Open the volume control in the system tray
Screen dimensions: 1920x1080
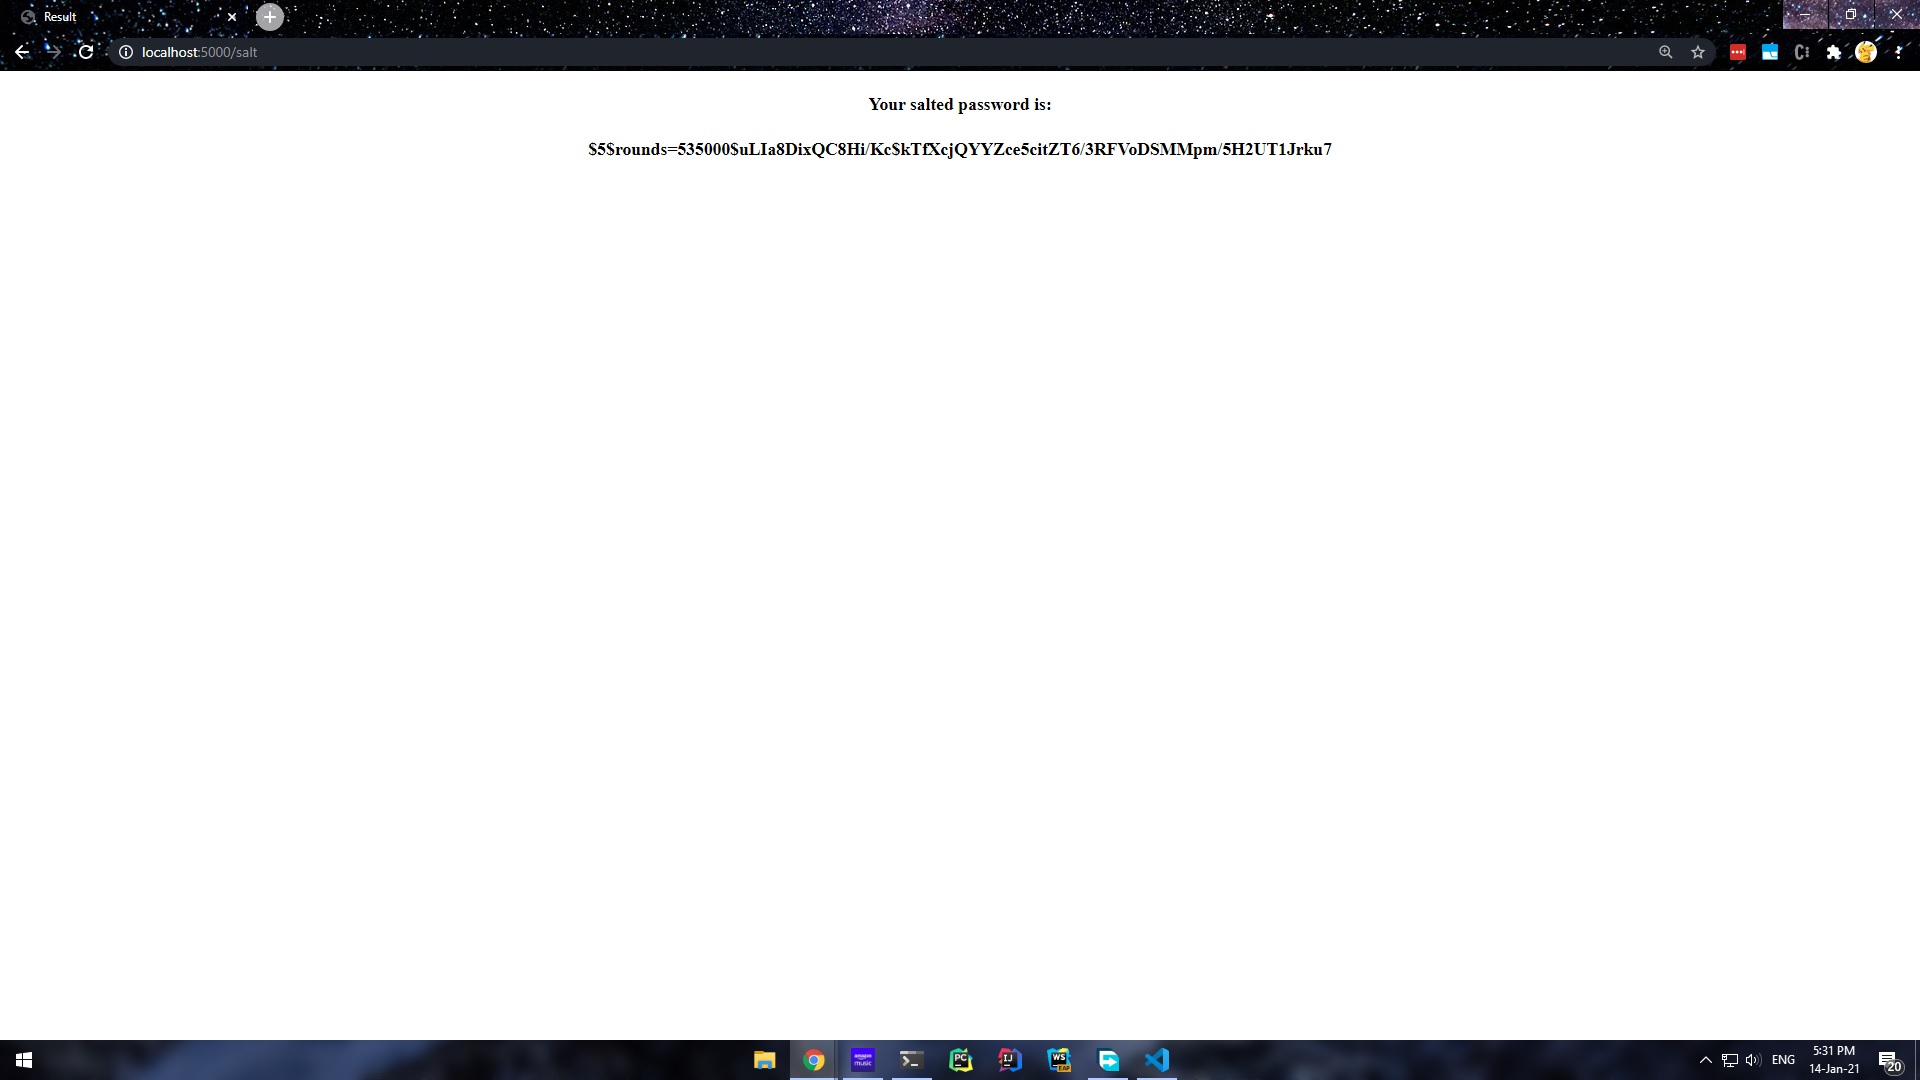click(1753, 1060)
